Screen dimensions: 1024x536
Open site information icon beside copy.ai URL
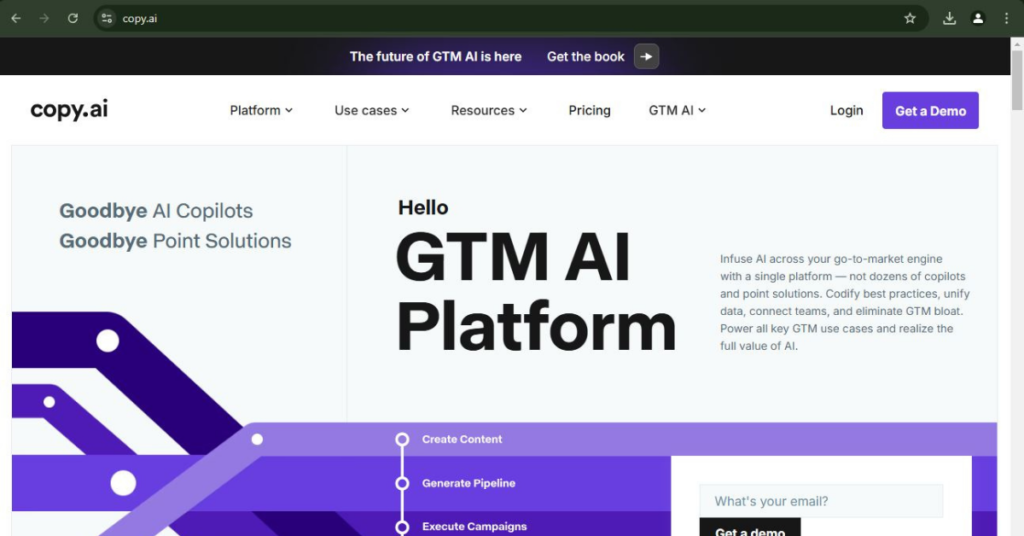[x=106, y=18]
